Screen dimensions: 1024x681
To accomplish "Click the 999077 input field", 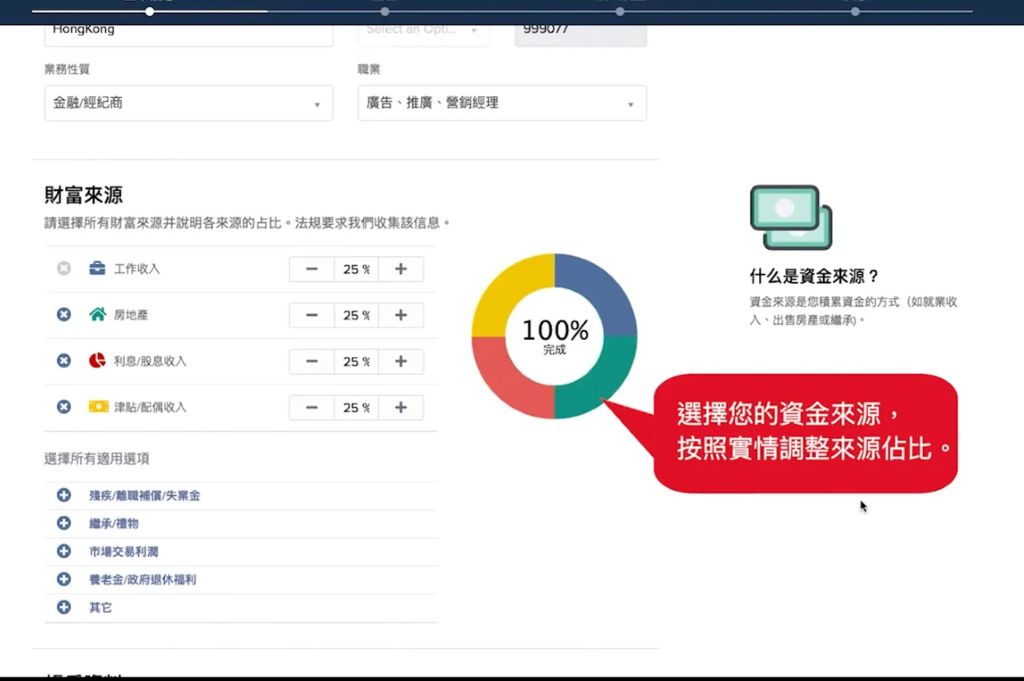I will 580,31.
